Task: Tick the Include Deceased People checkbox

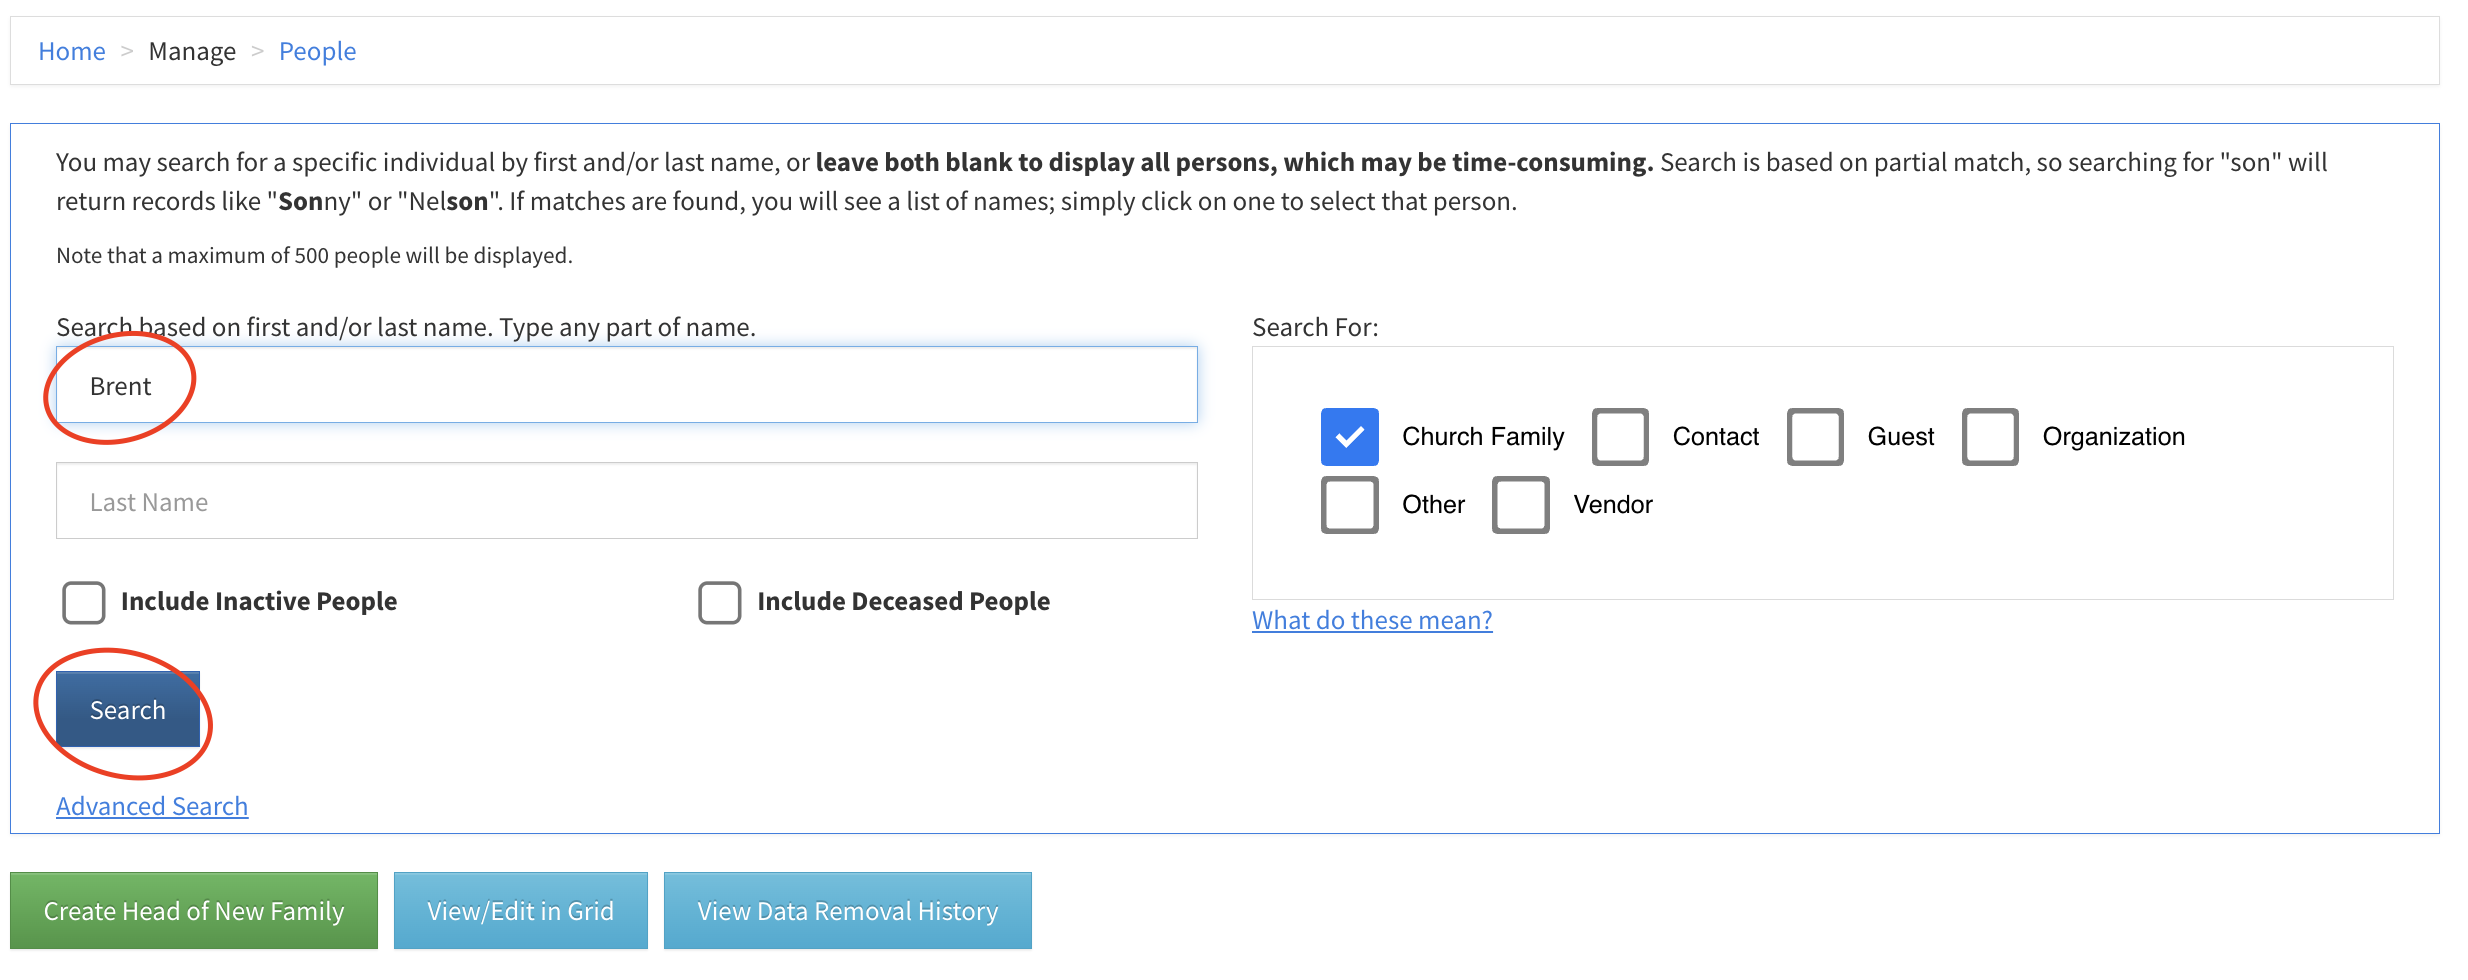Action: click(x=719, y=602)
